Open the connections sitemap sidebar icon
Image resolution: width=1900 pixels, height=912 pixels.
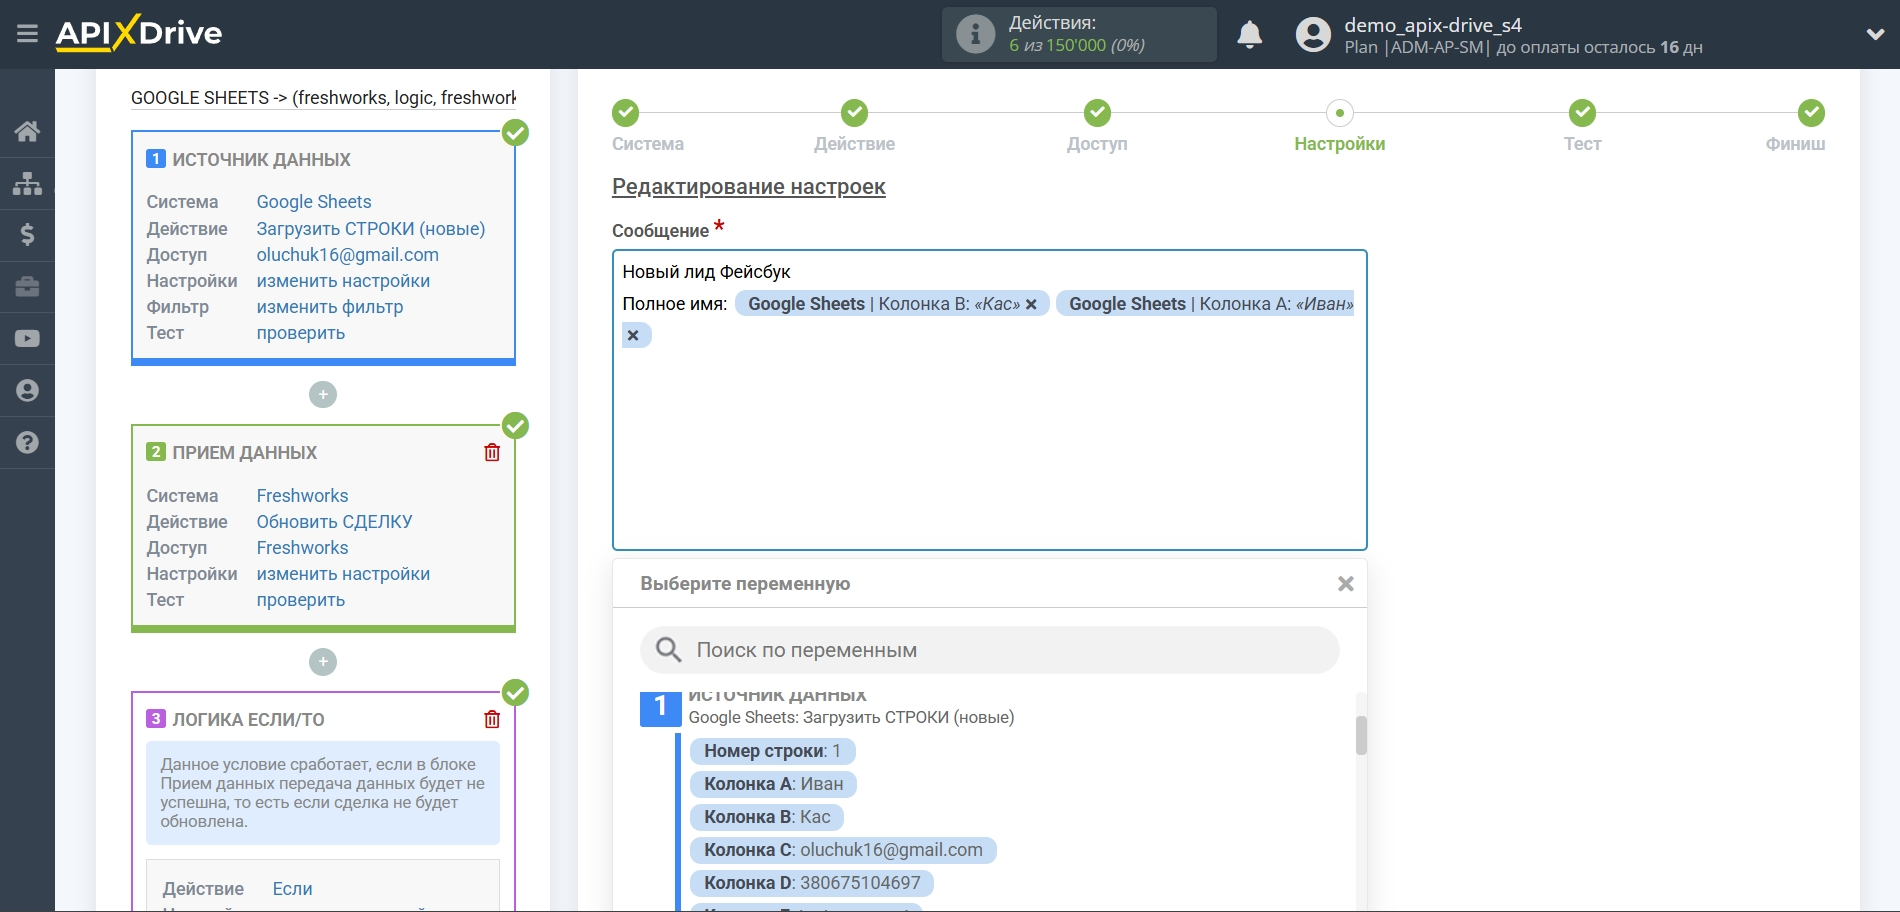(27, 183)
